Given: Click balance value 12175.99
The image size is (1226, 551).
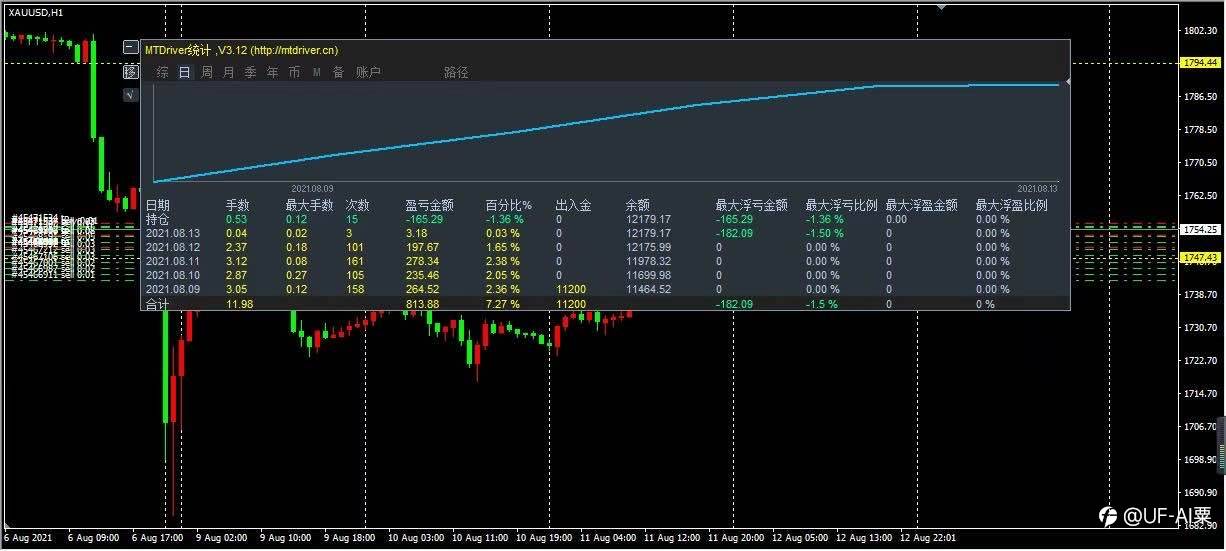Looking at the screenshot, I should pyautogui.click(x=648, y=247).
